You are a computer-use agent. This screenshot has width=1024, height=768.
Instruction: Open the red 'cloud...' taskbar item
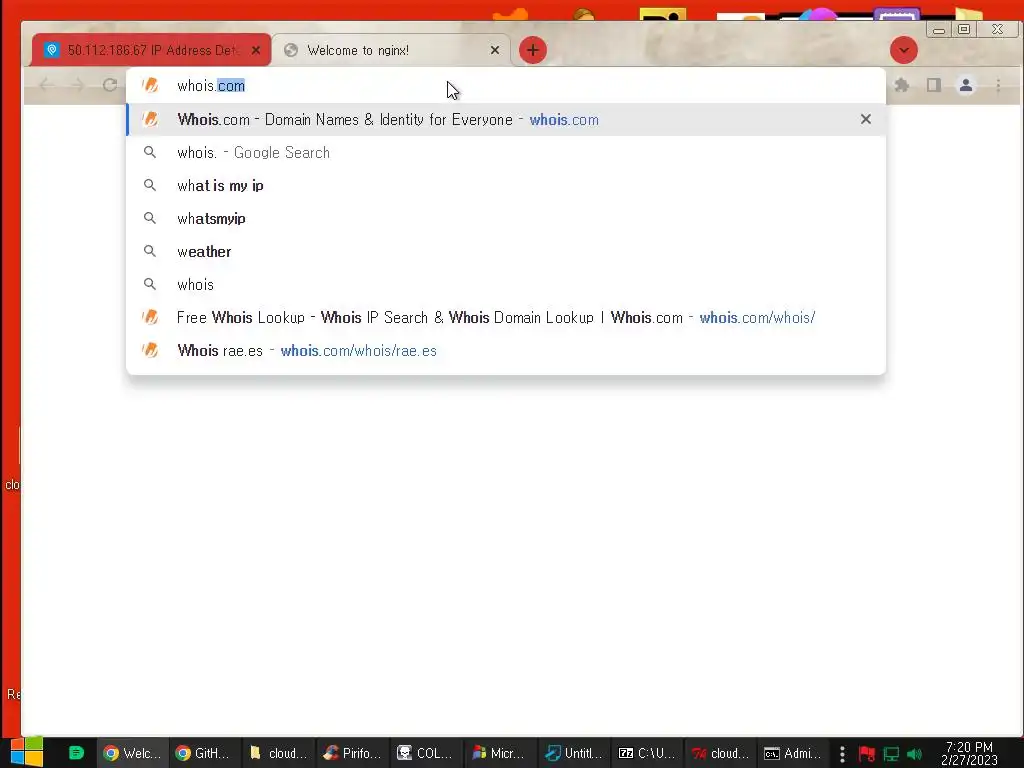[722, 753]
